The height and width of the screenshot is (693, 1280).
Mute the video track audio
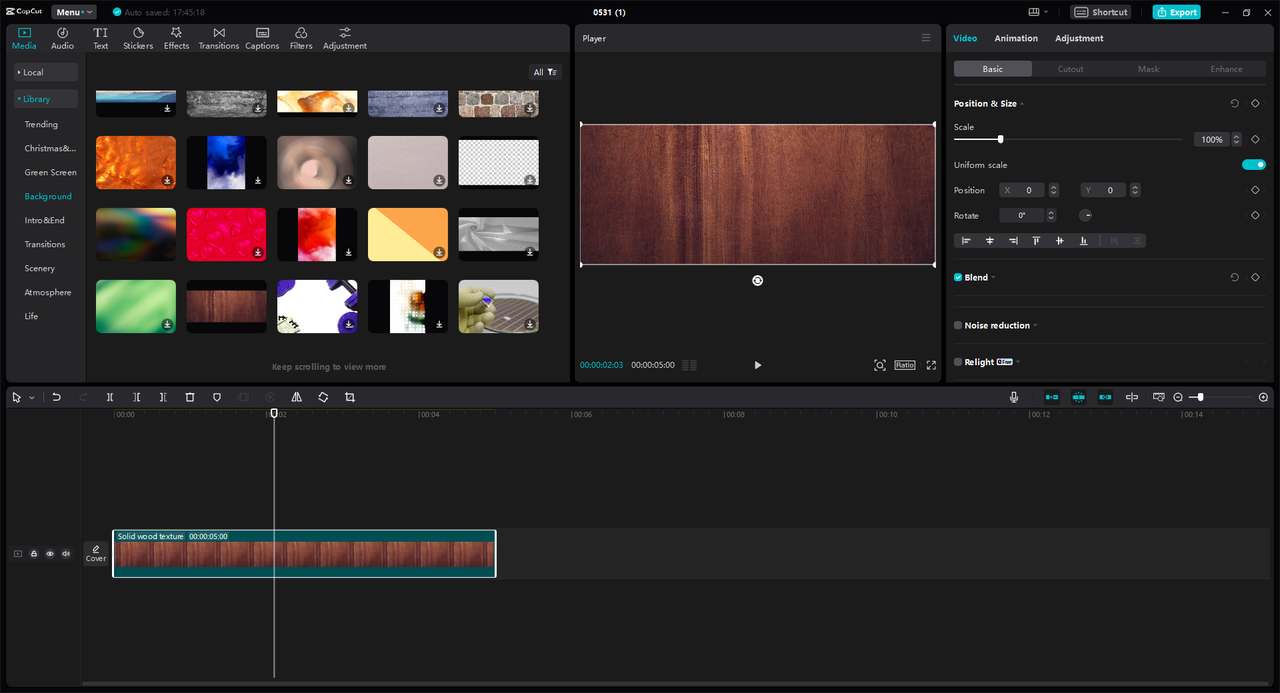click(x=66, y=553)
